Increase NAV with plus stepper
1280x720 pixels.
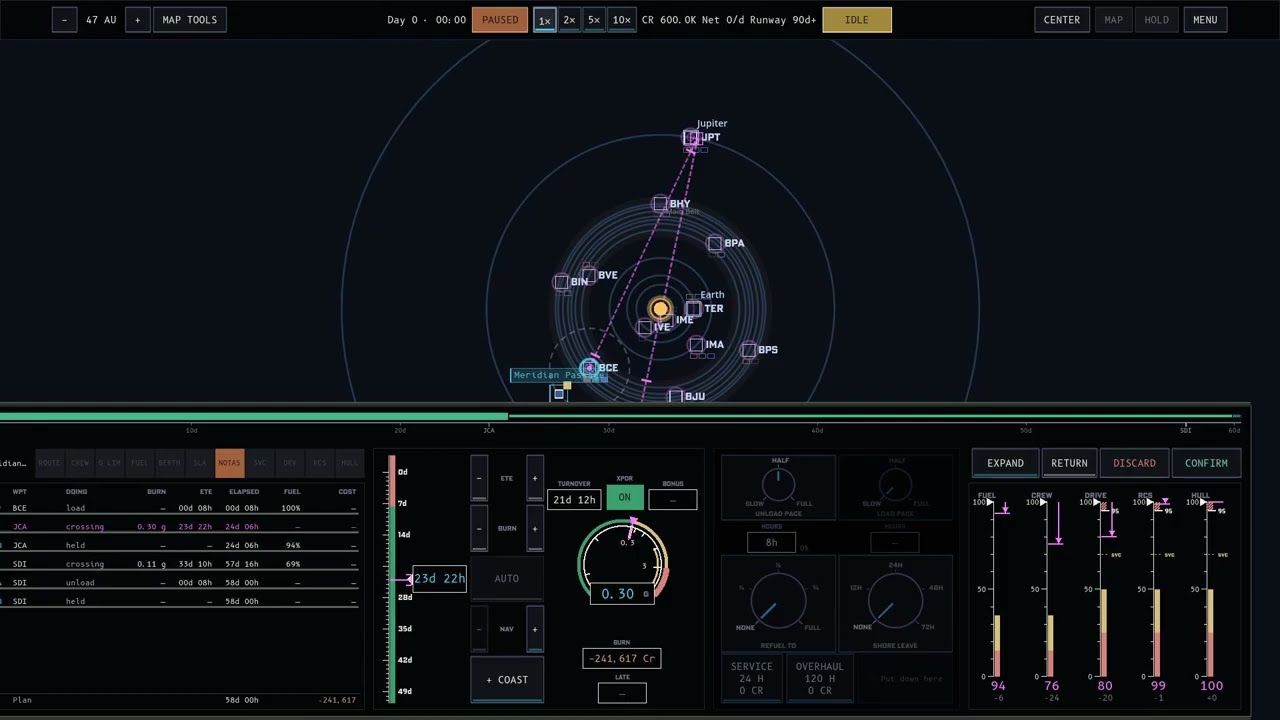click(x=535, y=629)
